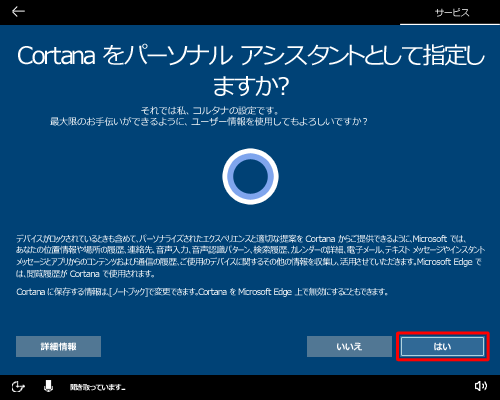The image size is (500, 400).
Task: Open 詳細情報 for more details
Action: (58, 347)
